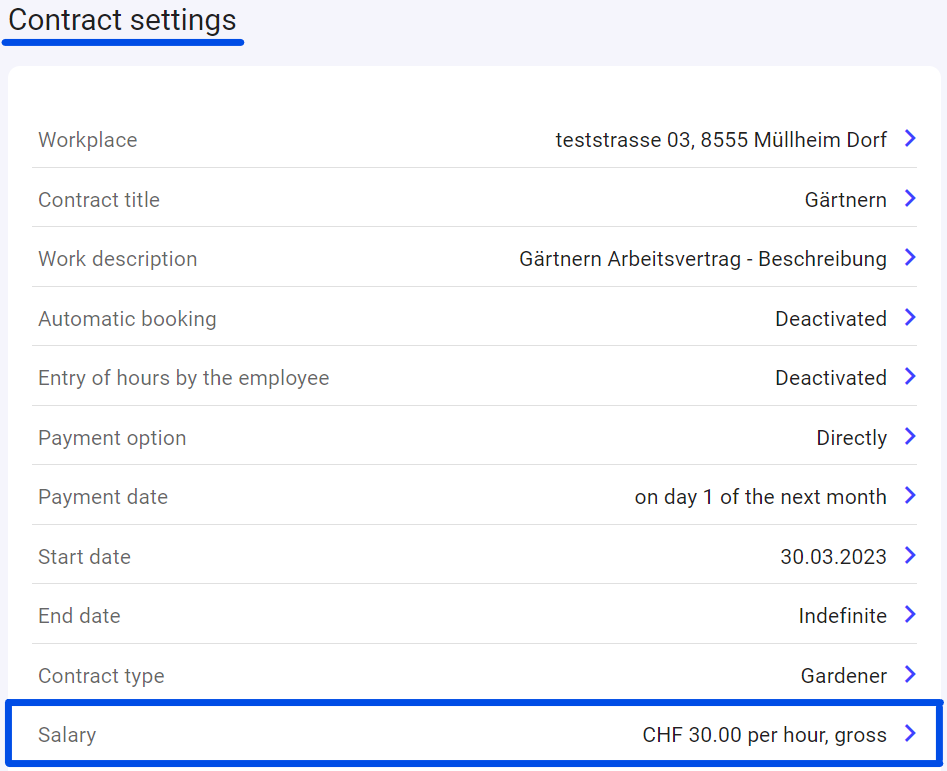Select the Contract type label
The image size is (947, 771).
[x=101, y=676]
